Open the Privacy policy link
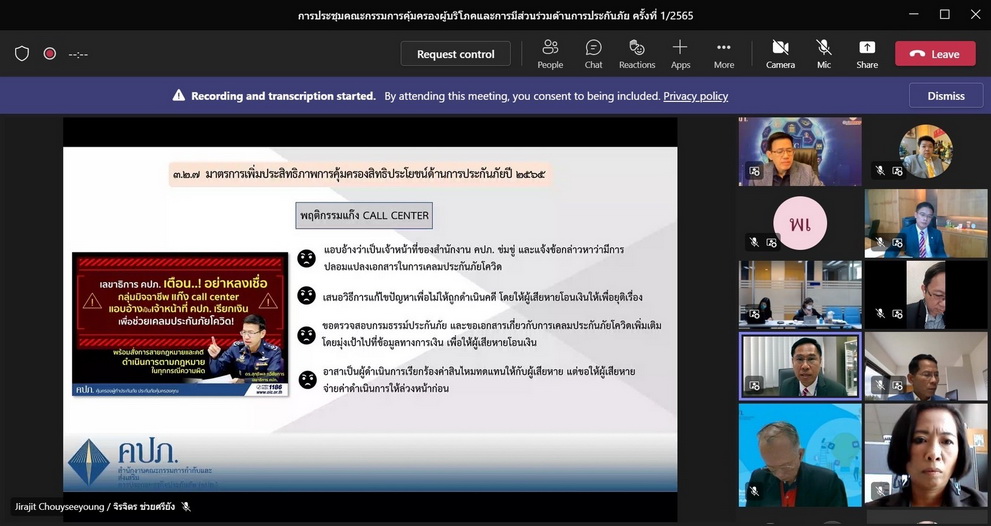991x526 pixels. pos(695,96)
